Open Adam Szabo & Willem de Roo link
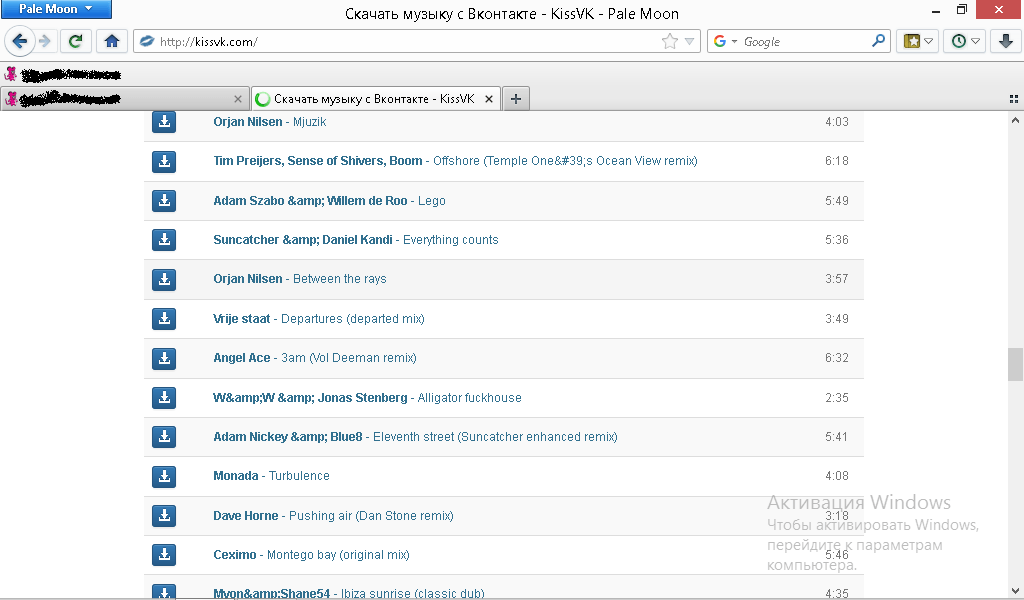The height and width of the screenshot is (600, 1024). tap(329, 200)
